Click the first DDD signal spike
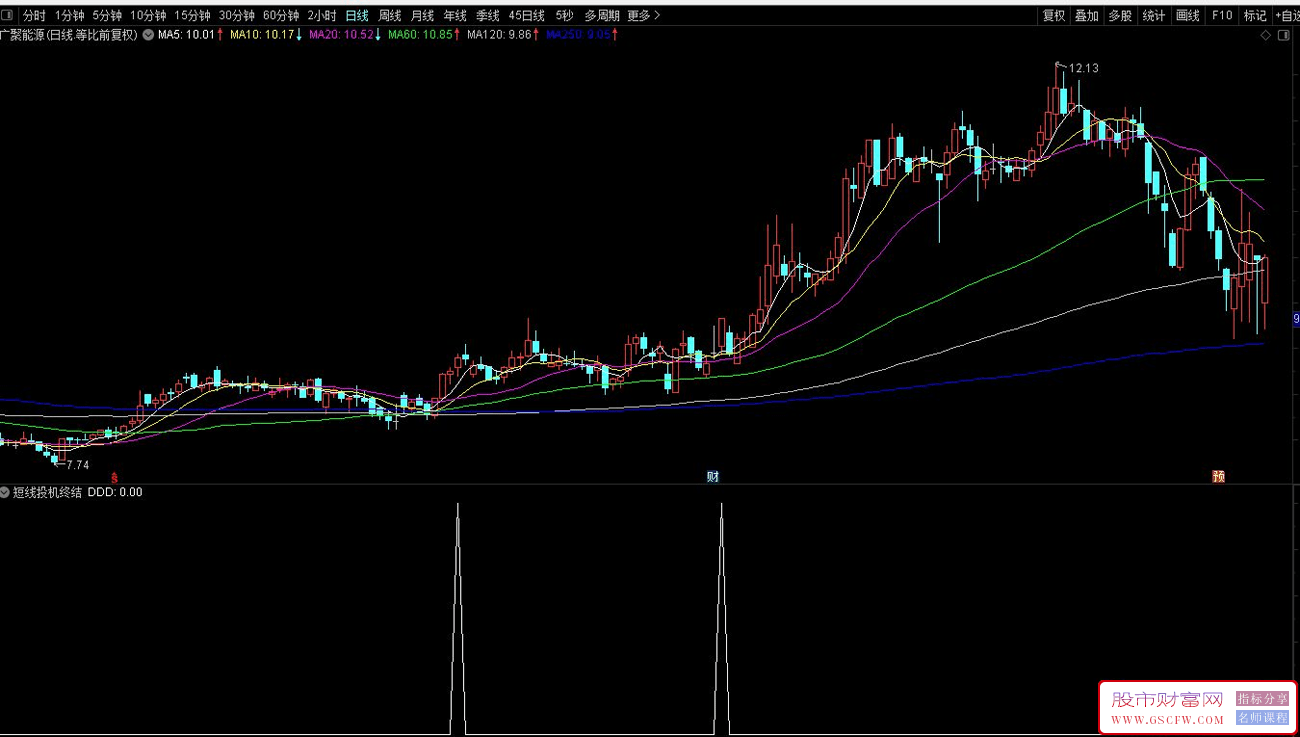The height and width of the screenshot is (737, 1300). (458, 618)
